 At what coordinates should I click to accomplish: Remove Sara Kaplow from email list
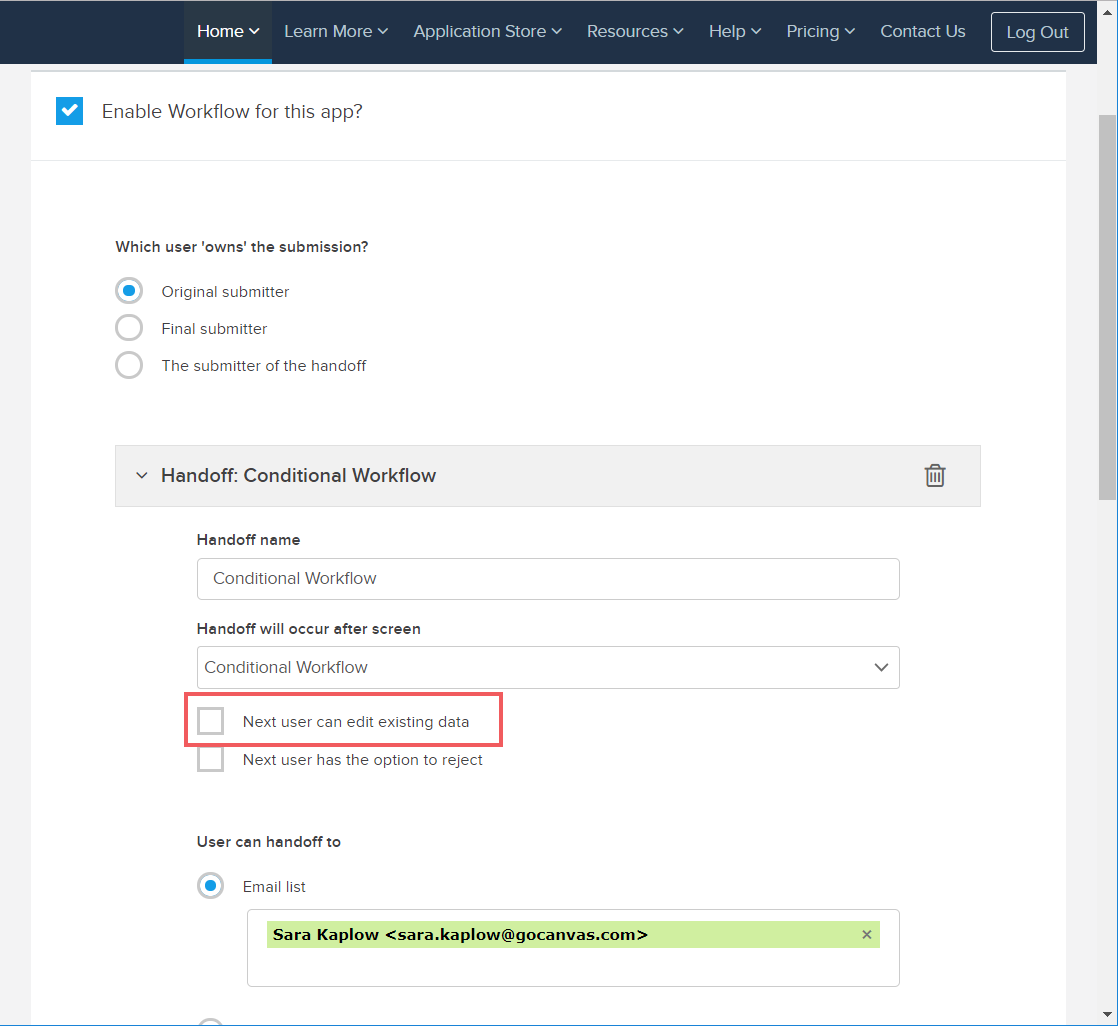point(866,935)
